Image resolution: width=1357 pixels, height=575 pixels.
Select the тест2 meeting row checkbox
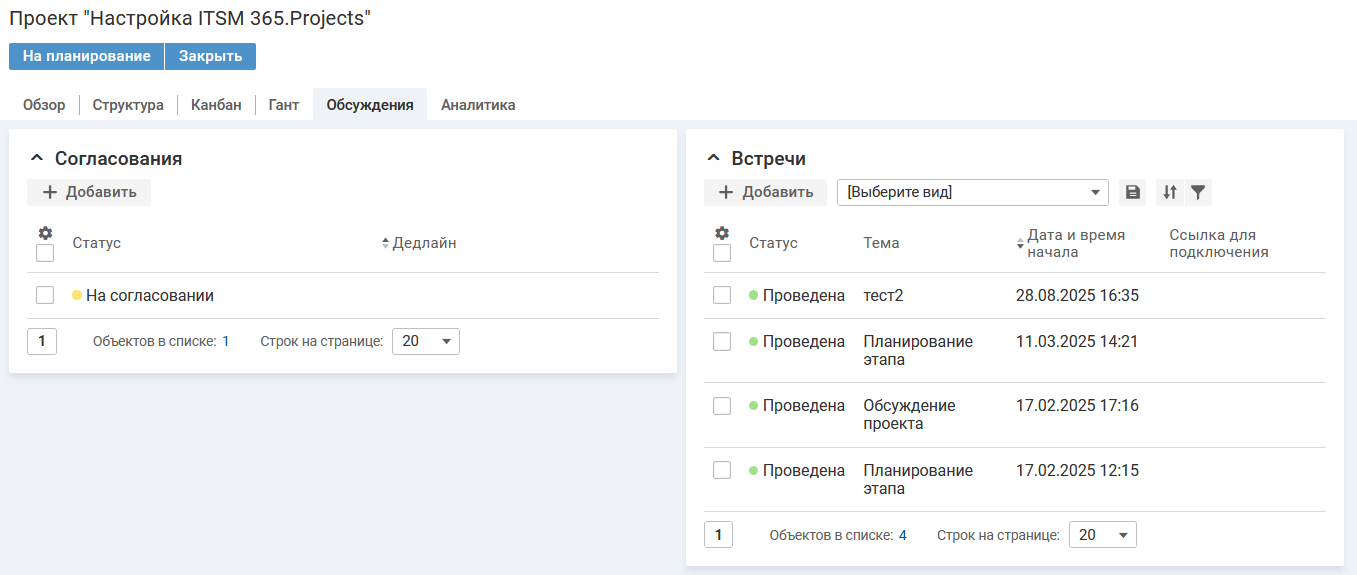(x=722, y=295)
